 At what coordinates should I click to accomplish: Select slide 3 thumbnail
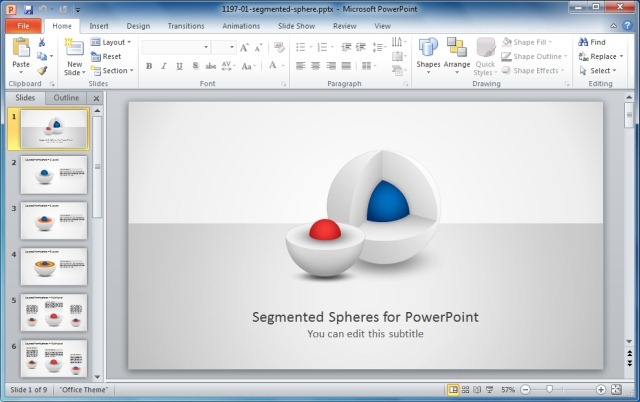pyautogui.click(x=54, y=220)
